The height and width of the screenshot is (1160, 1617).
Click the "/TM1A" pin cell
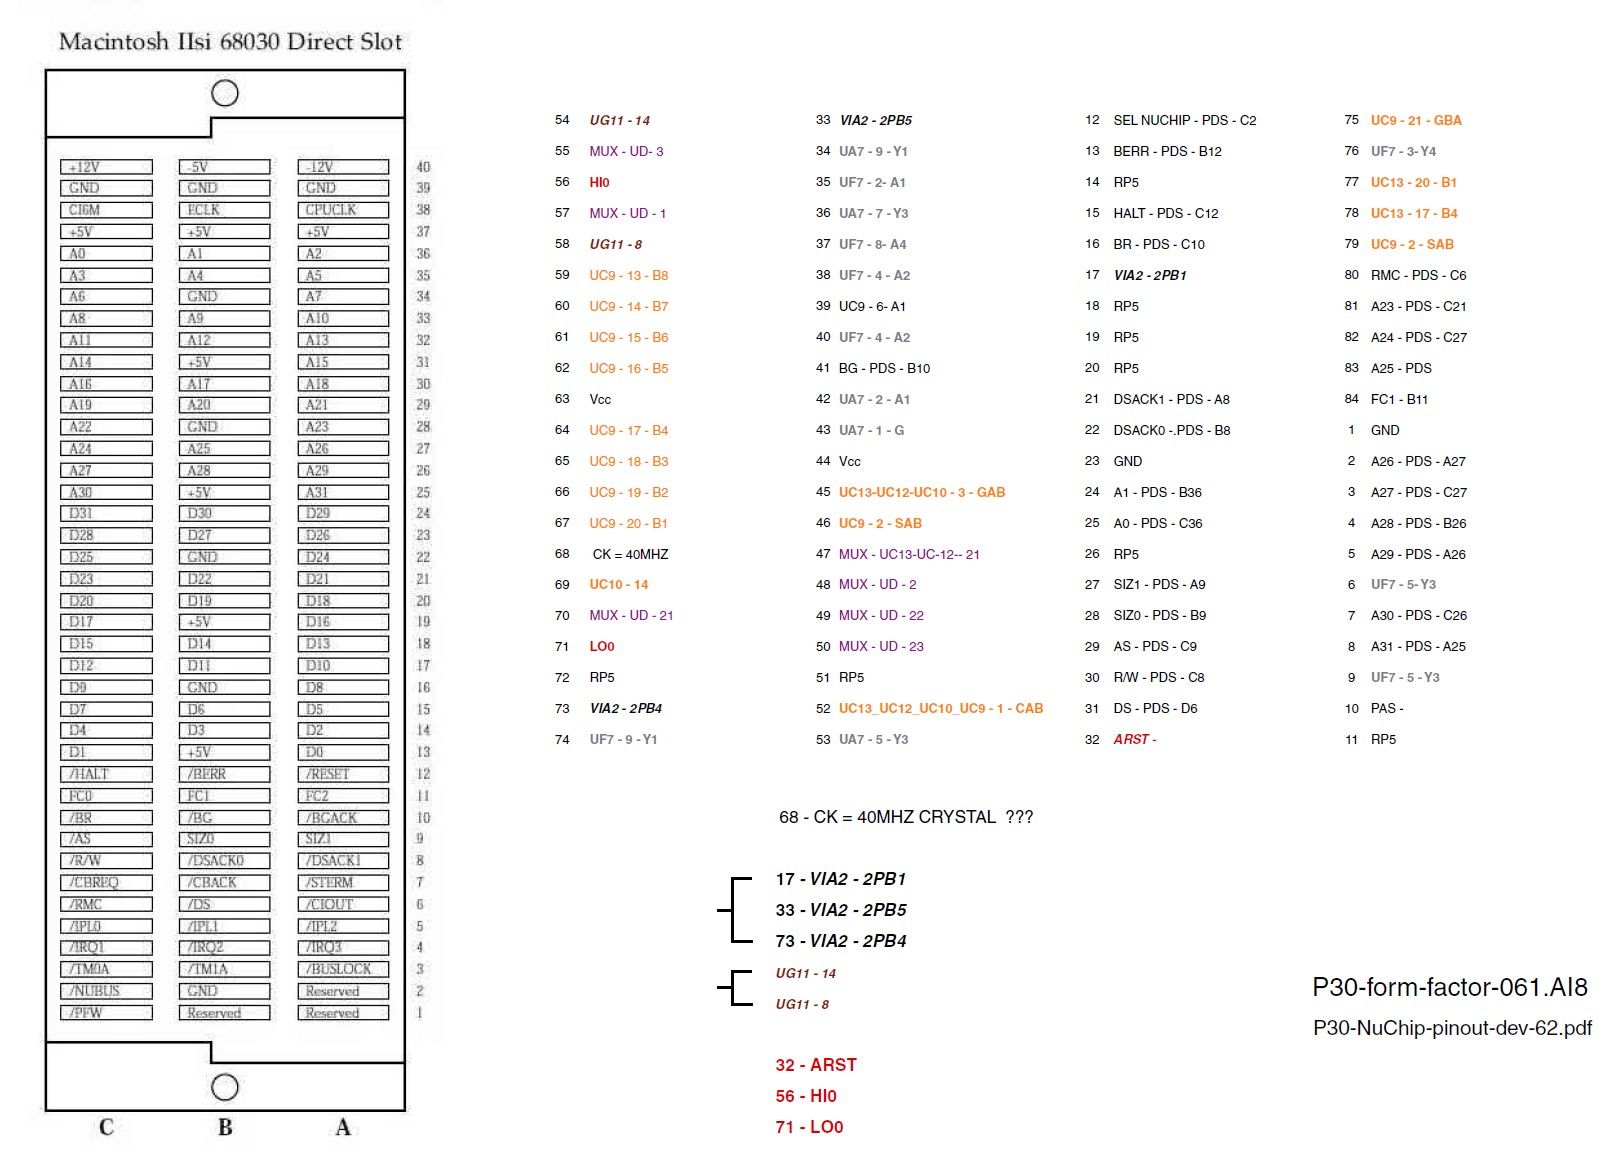tap(224, 969)
